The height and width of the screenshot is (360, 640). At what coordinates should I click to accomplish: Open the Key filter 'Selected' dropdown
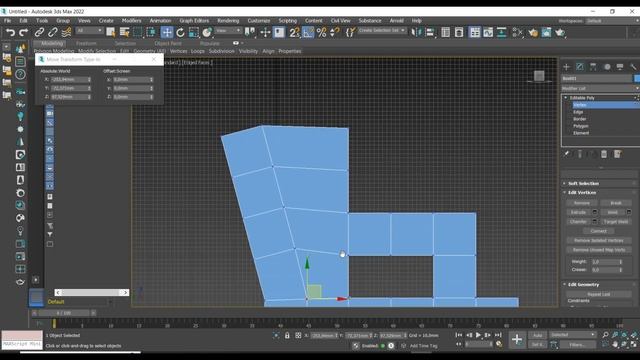tap(572, 335)
